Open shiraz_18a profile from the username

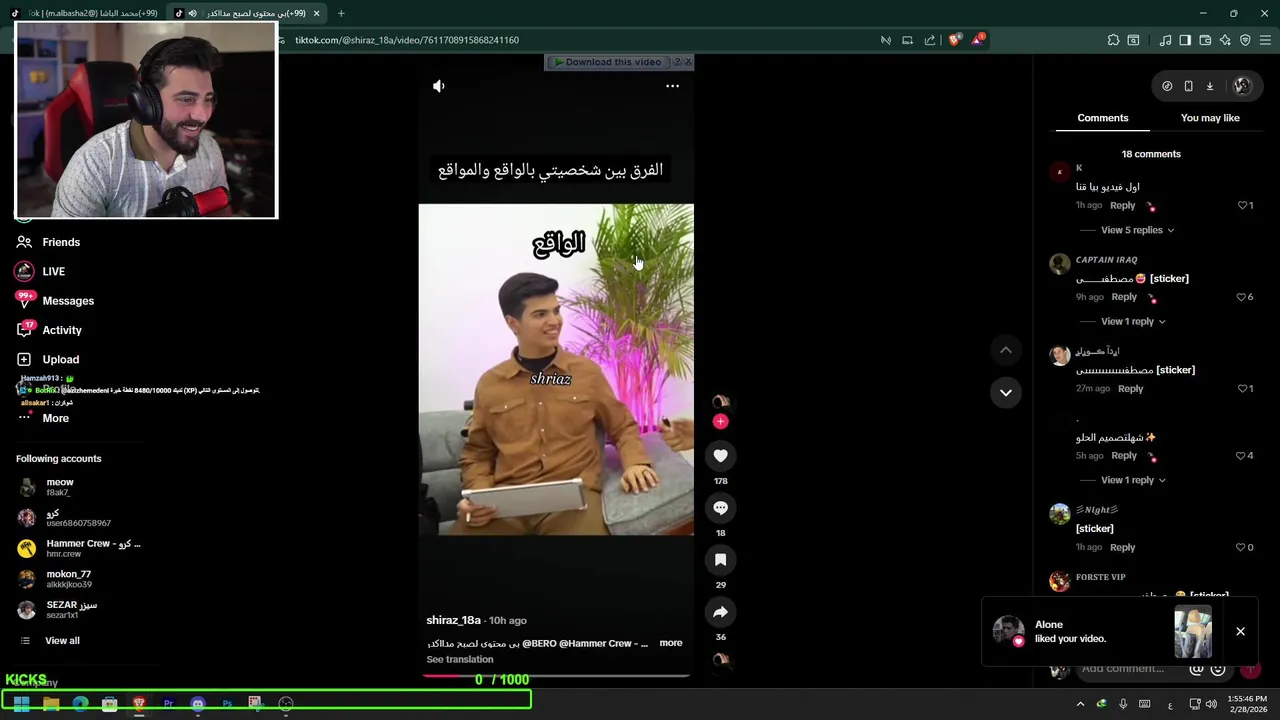click(453, 620)
